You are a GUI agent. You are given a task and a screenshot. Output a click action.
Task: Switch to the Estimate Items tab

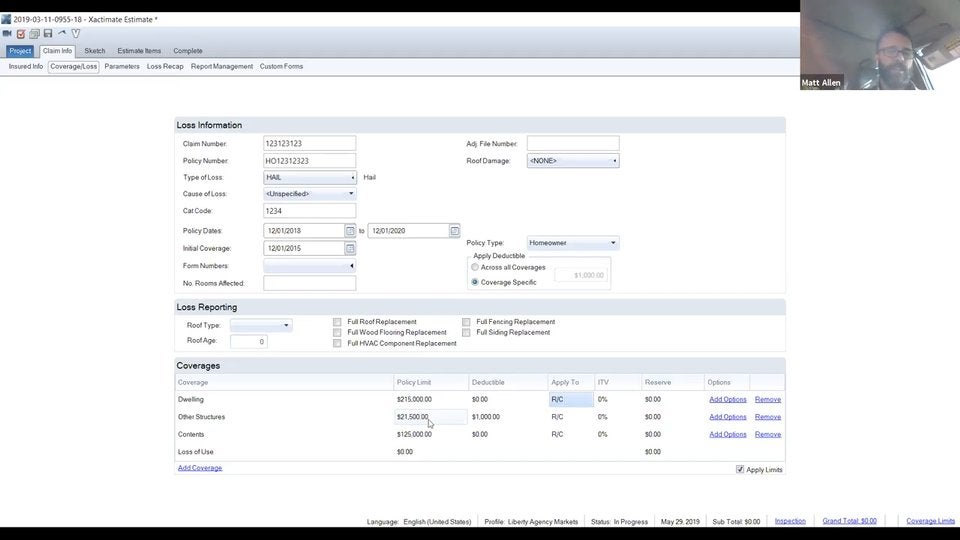[x=139, y=51]
